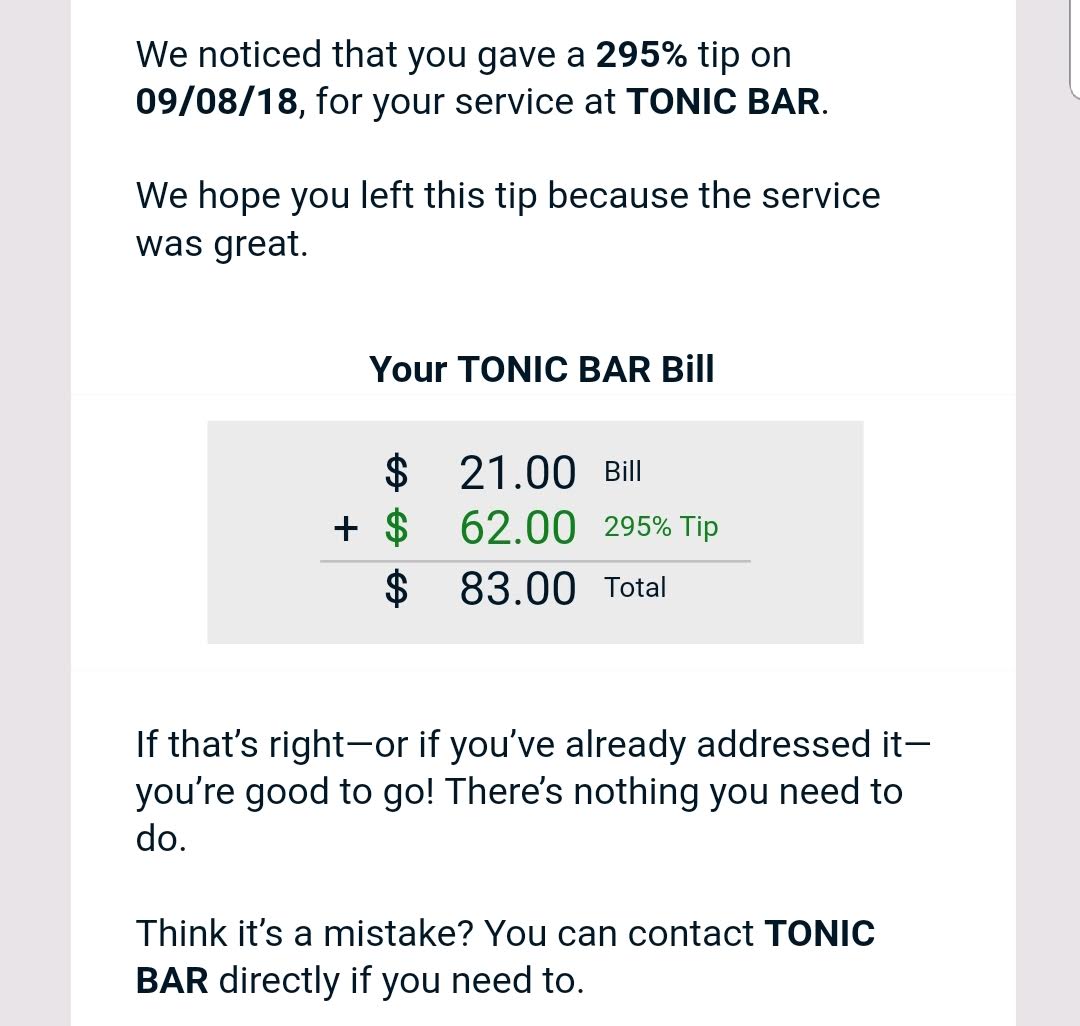Click the bold 295% in the first sentence

pyautogui.click(x=641, y=56)
